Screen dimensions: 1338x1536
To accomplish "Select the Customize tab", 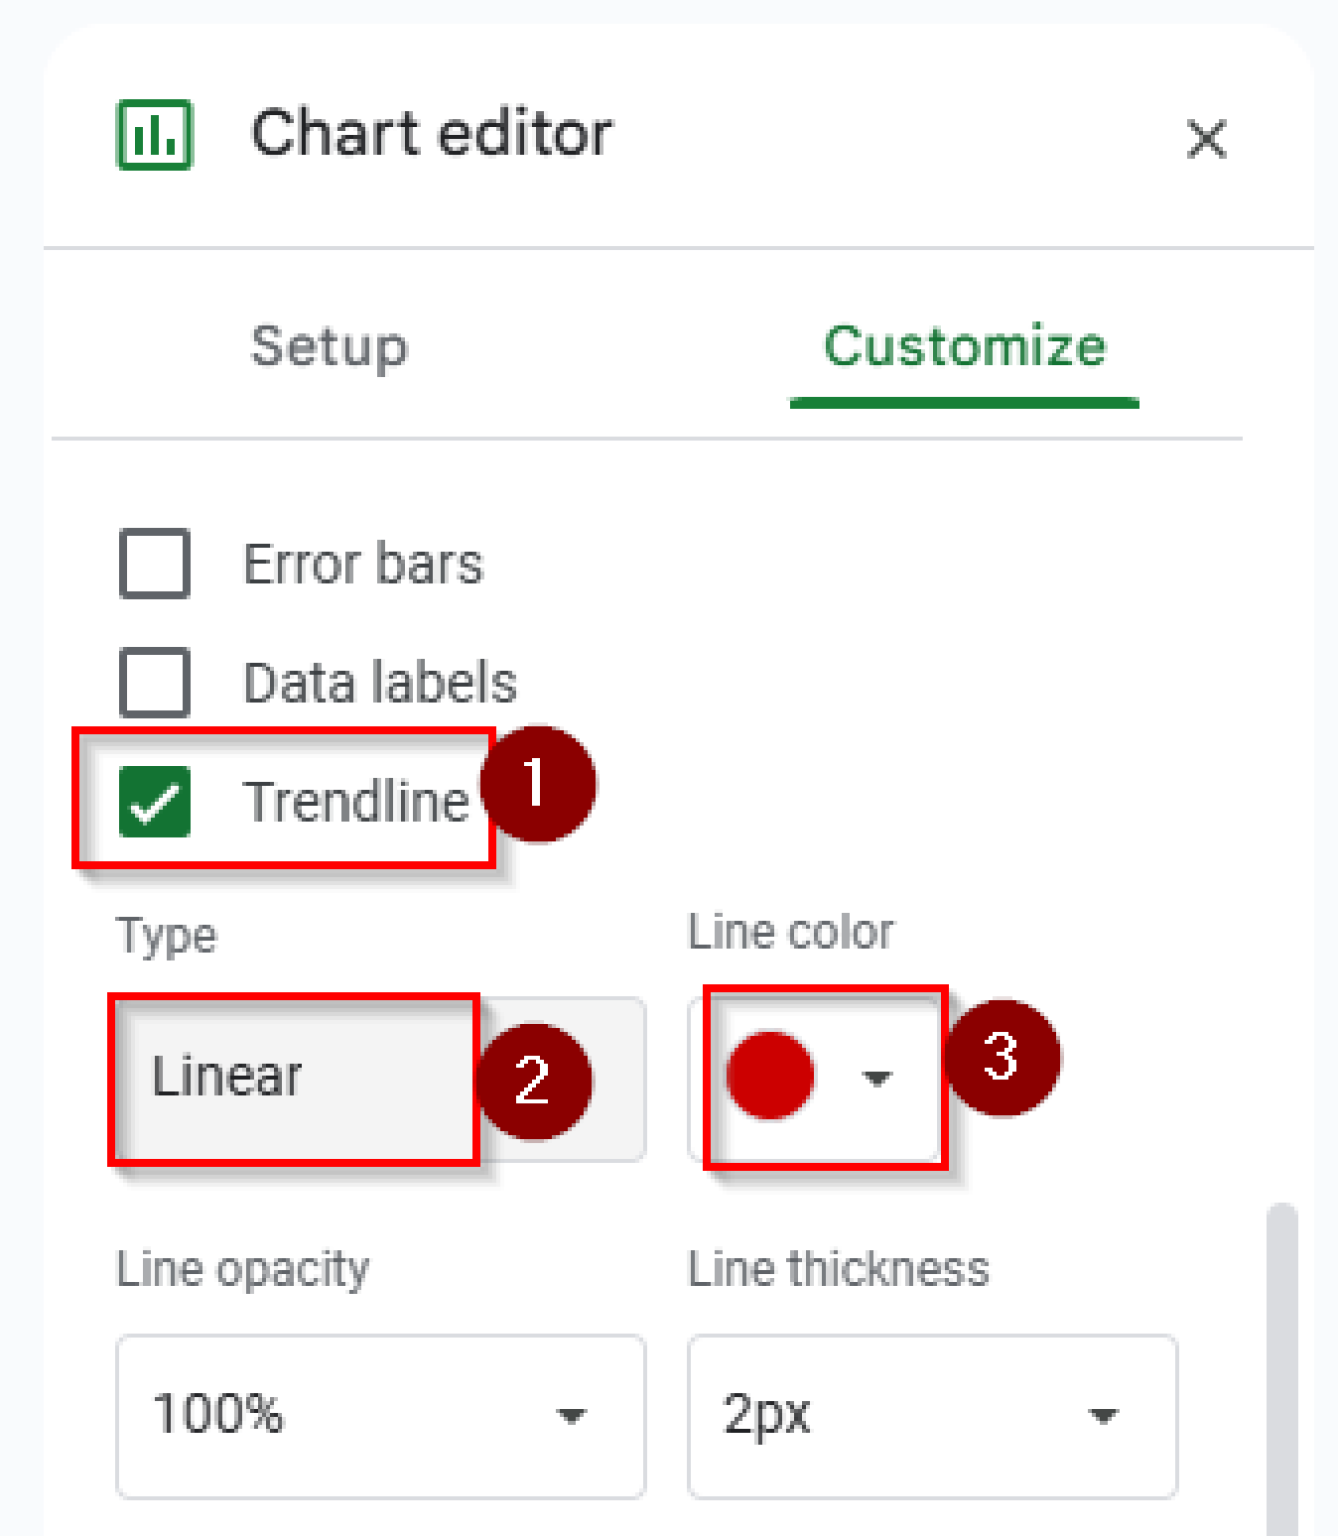I will [964, 347].
